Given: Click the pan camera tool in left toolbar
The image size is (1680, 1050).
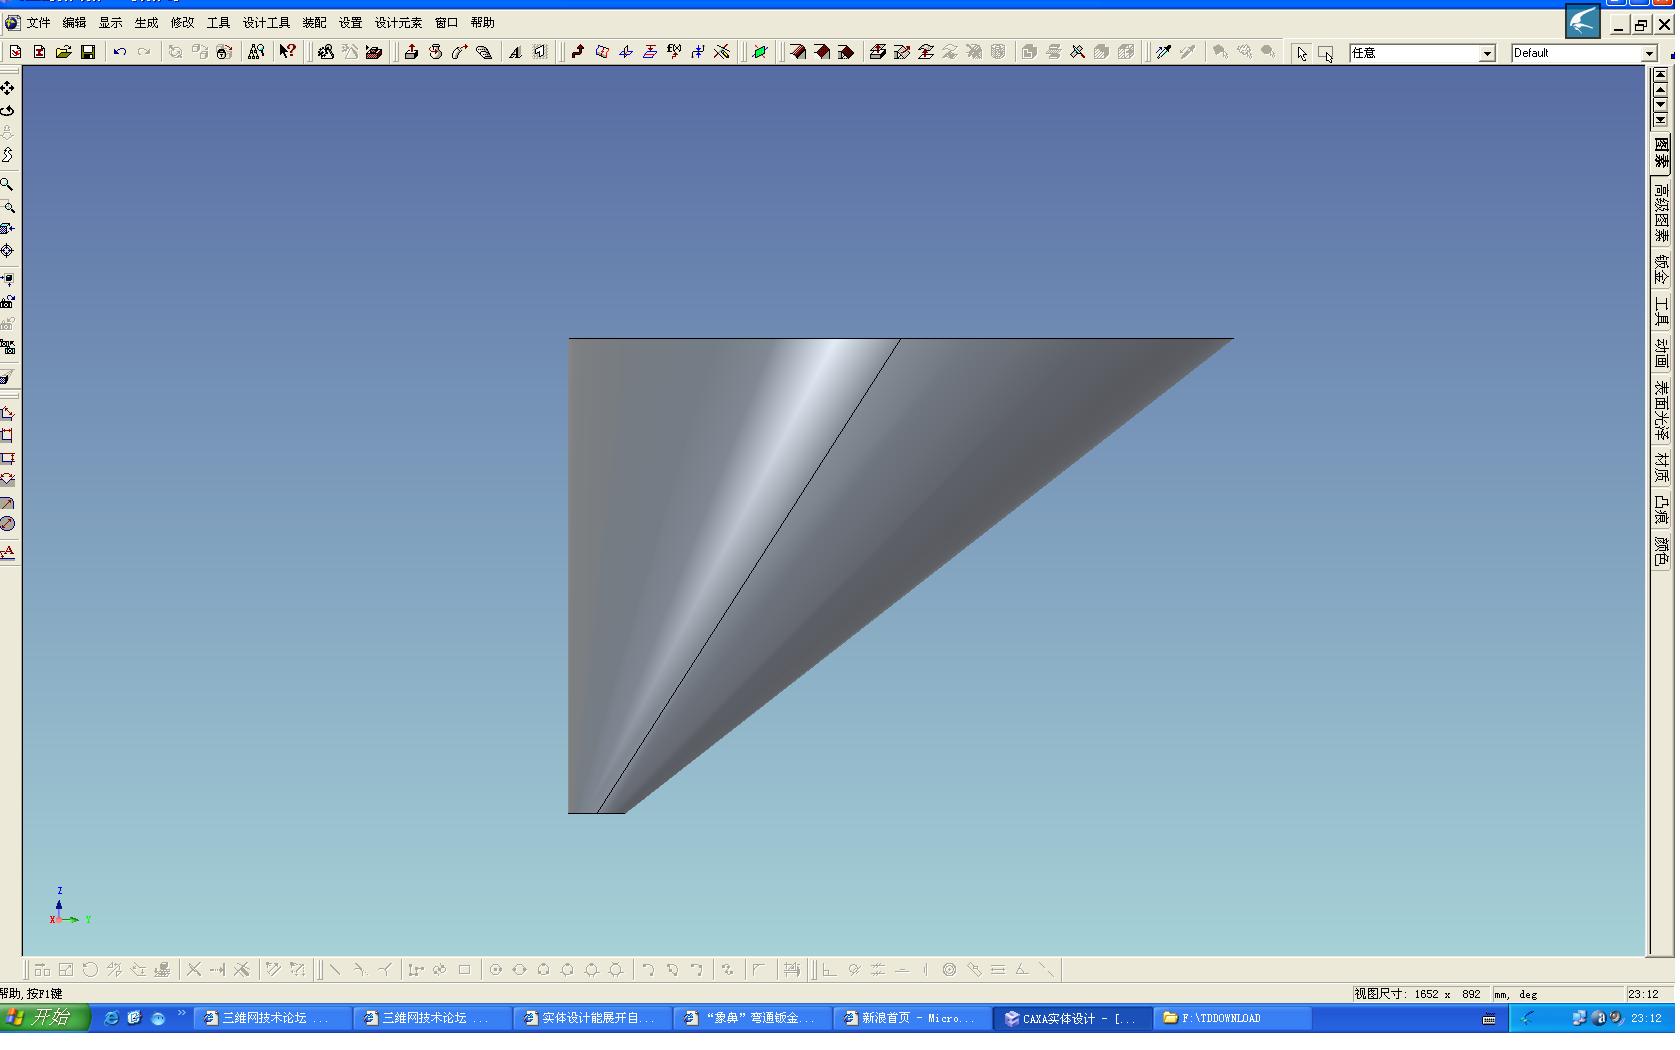Looking at the screenshot, I should click(x=8, y=88).
